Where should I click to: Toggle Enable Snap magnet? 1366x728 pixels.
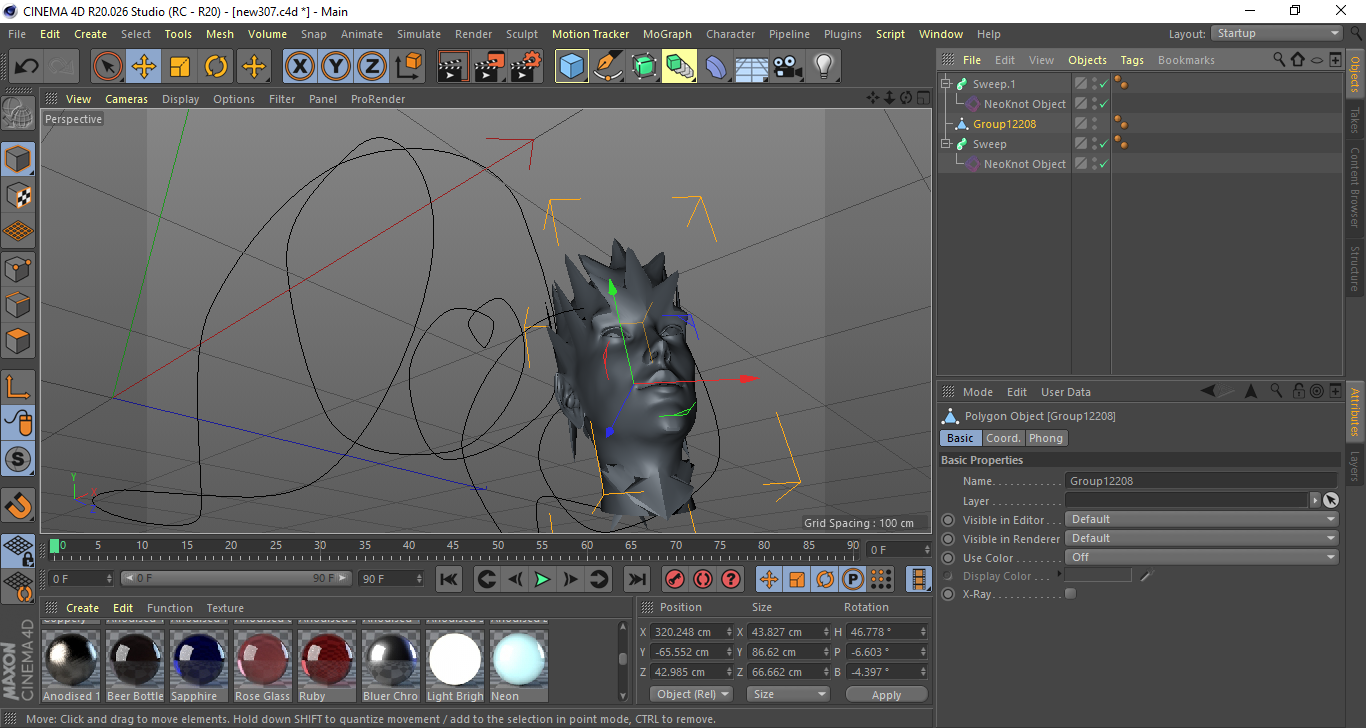tap(18, 505)
